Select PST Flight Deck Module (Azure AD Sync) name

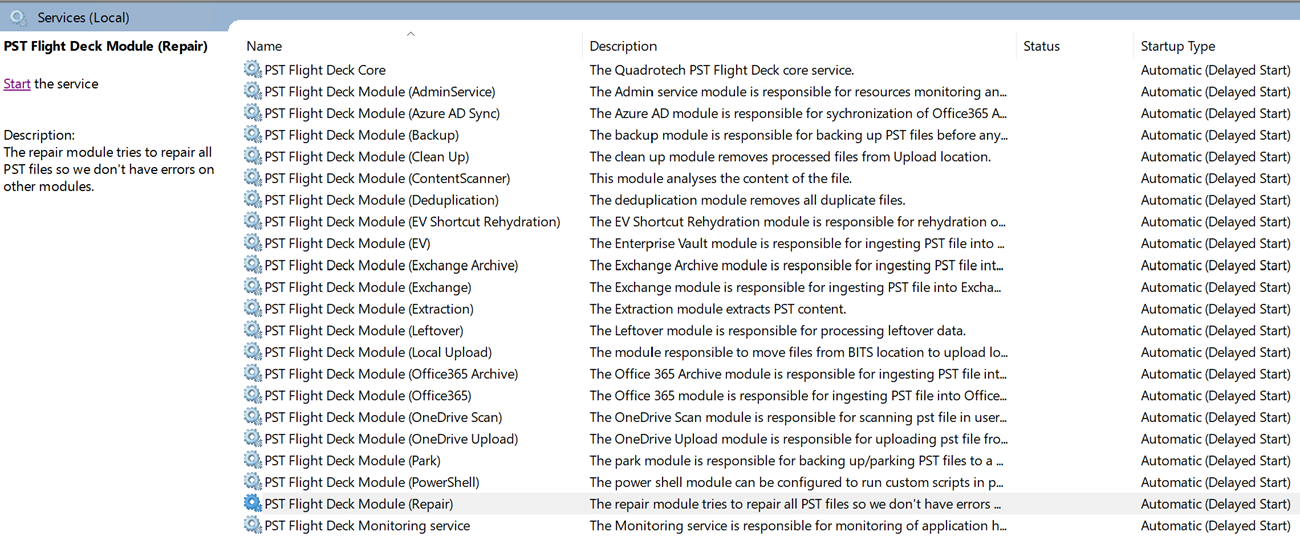tap(382, 113)
